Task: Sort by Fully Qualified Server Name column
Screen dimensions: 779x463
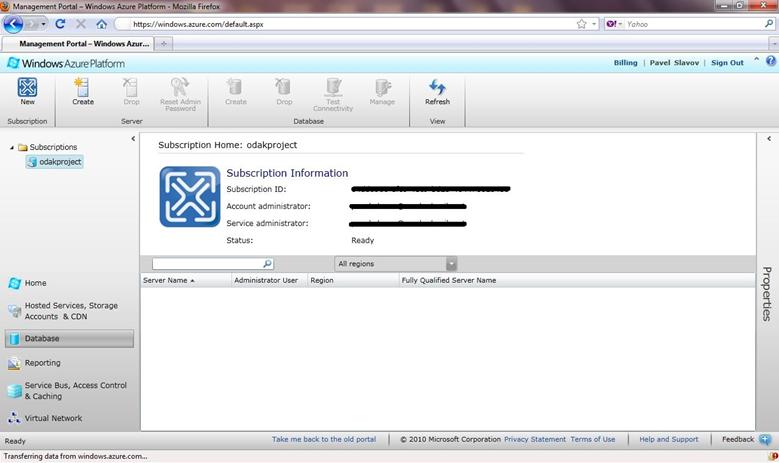Action: (x=577, y=280)
